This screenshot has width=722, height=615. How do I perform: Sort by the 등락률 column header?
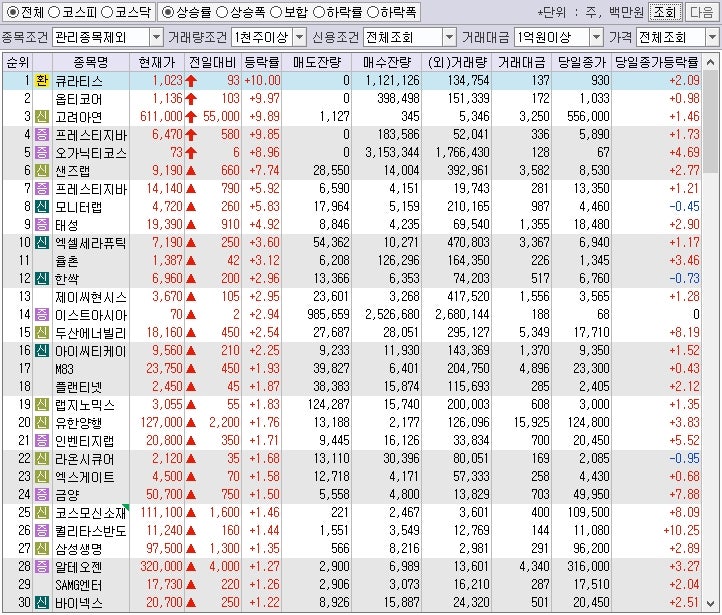262,62
